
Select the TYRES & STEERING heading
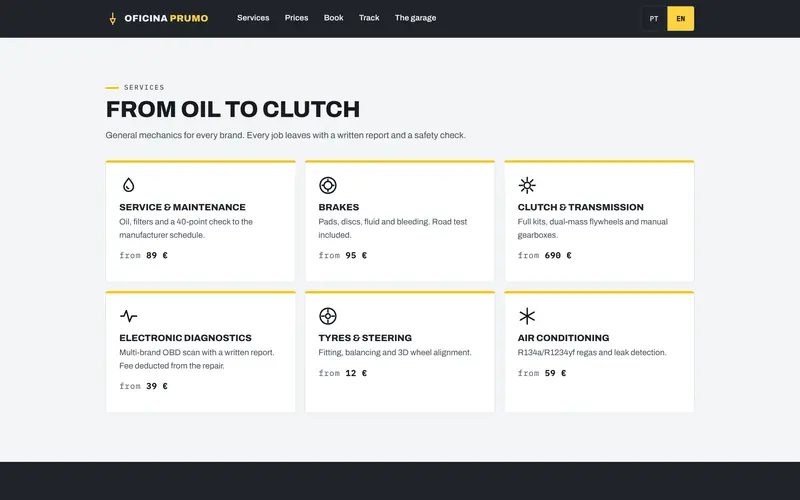click(x=365, y=338)
